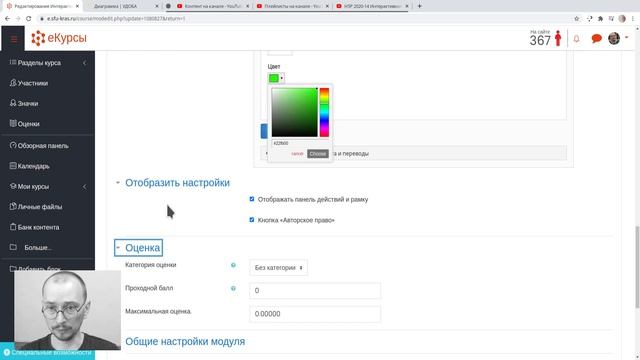Click the hex color value field
The width and height of the screenshot is (640, 360).
[x=300, y=143]
